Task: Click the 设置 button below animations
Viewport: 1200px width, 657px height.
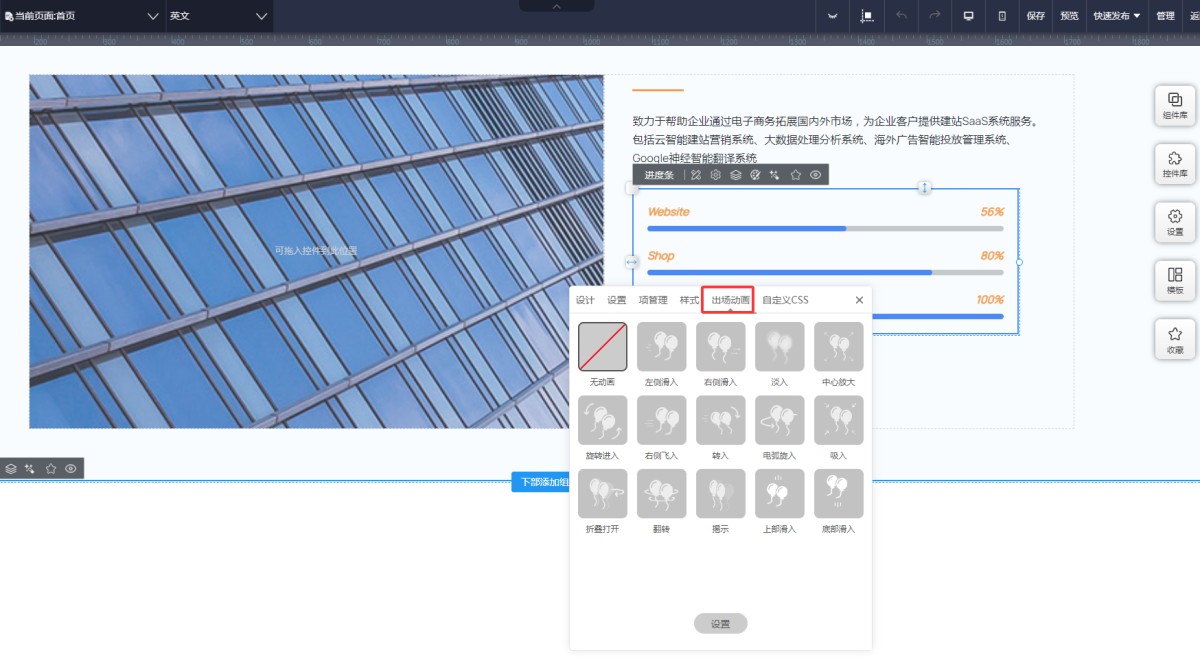Action: pos(720,624)
